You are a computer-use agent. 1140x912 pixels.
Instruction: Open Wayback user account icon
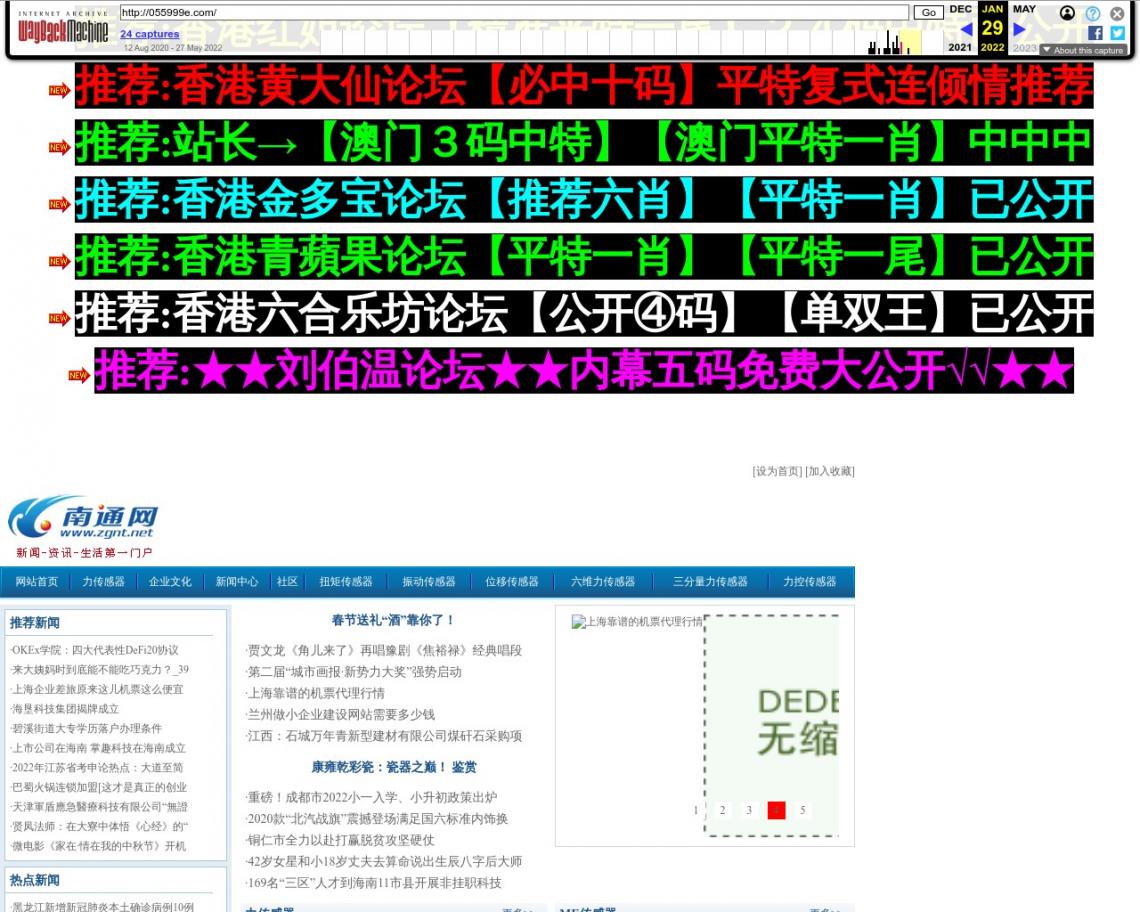pyautogui.click(x=1067, y=13)
